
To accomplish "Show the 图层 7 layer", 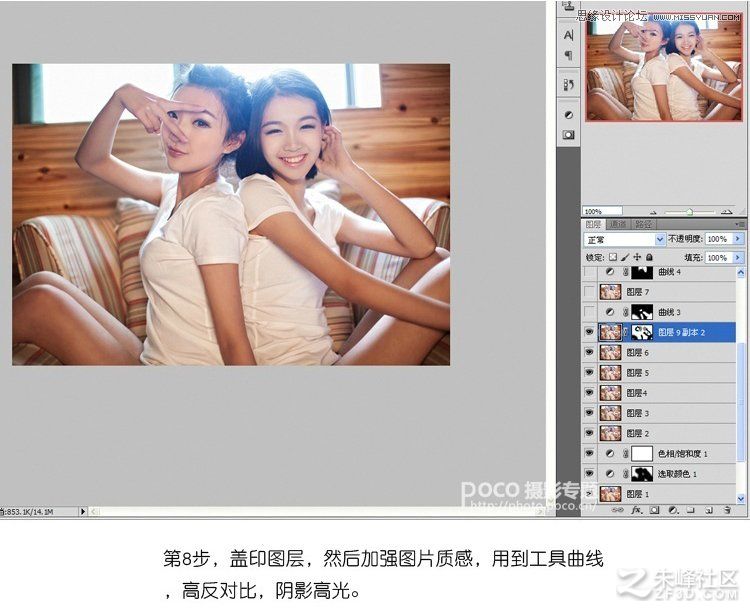I will click(590, 292).
